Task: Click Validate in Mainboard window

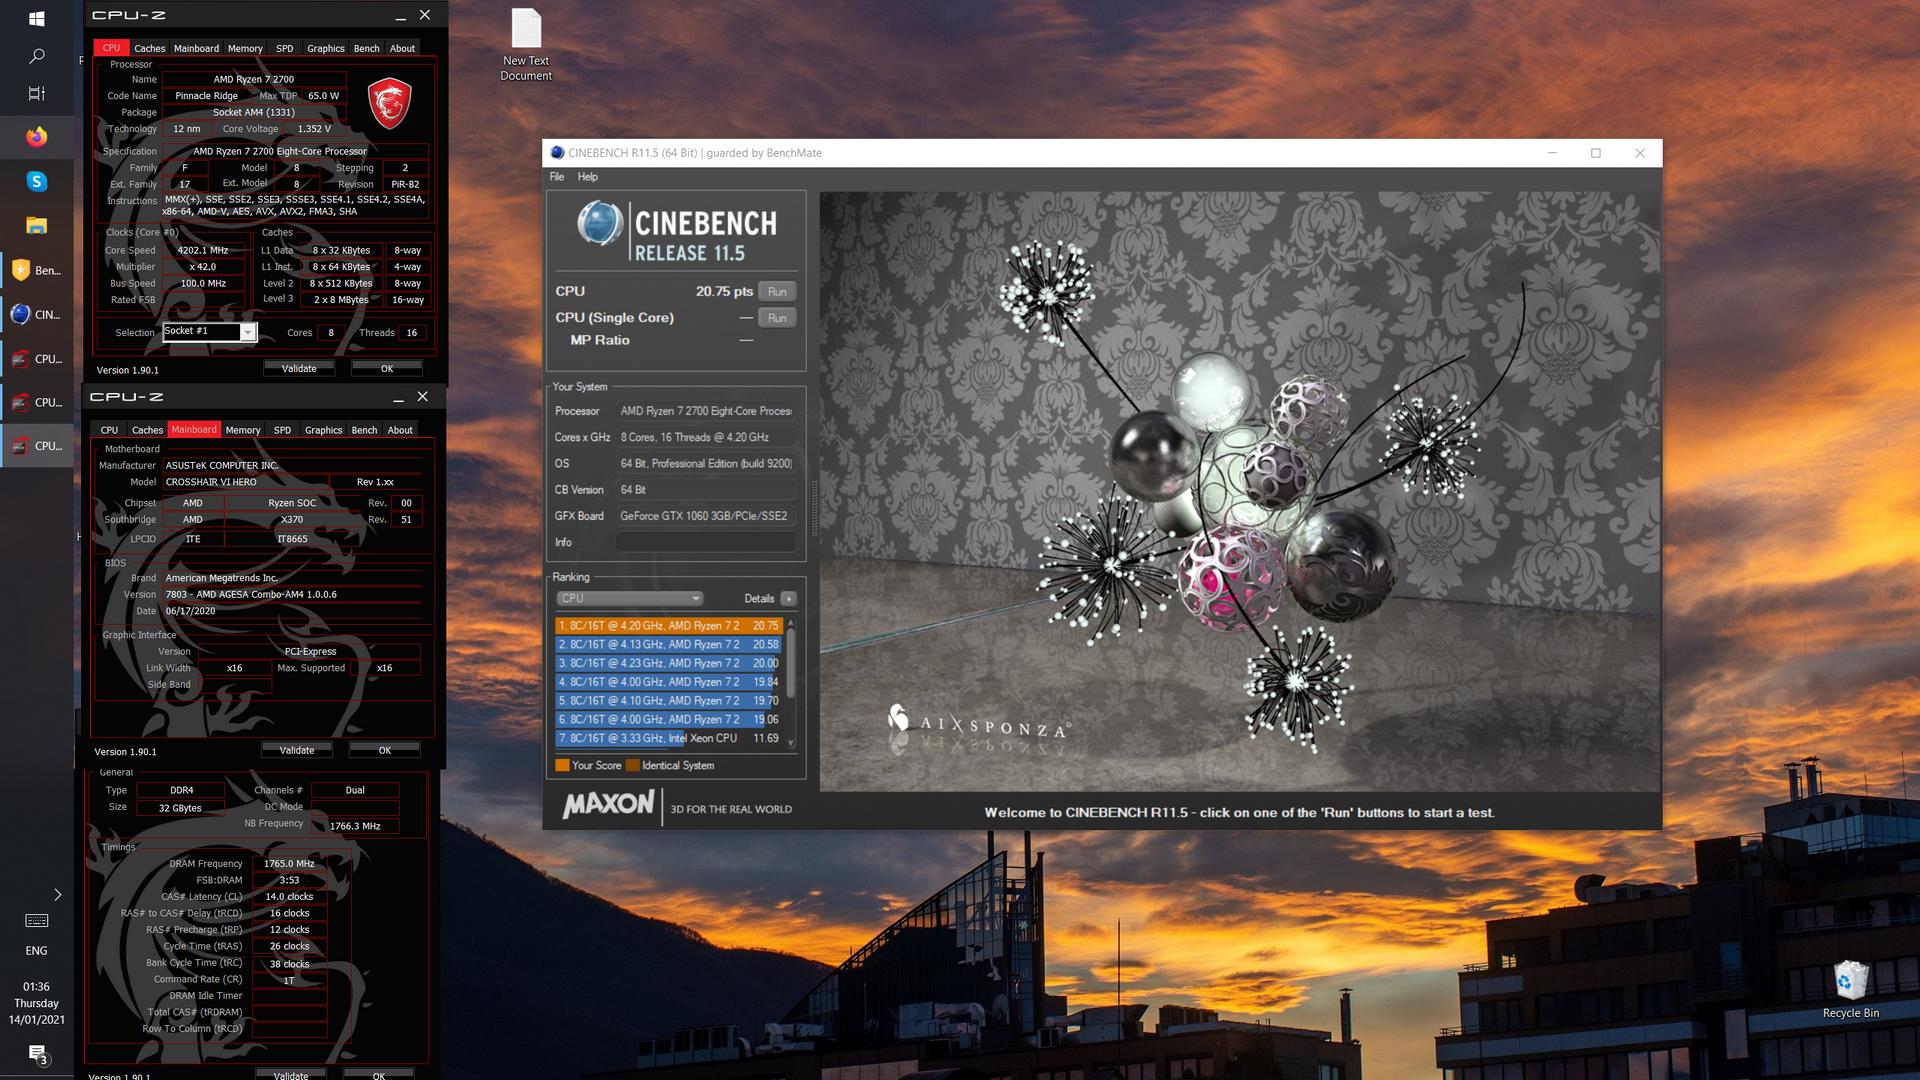Action: click(297, 750)
